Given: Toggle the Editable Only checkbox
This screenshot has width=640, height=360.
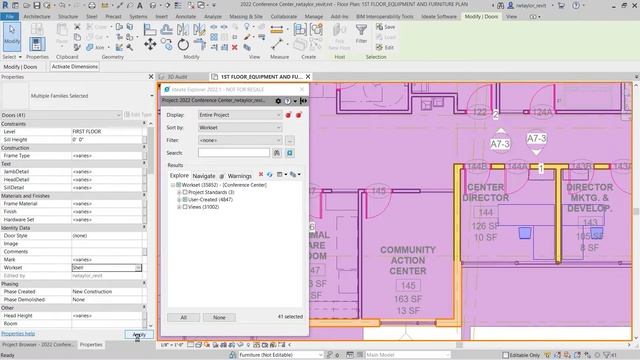Looking at the screenshot, I should pos(505,355).
